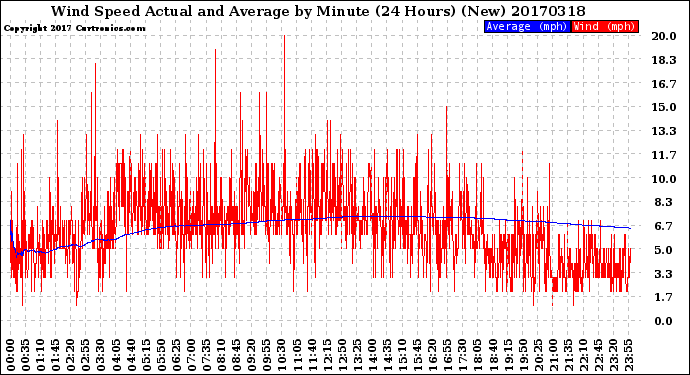Click the 3.3 y-axis label

point(664,274)
